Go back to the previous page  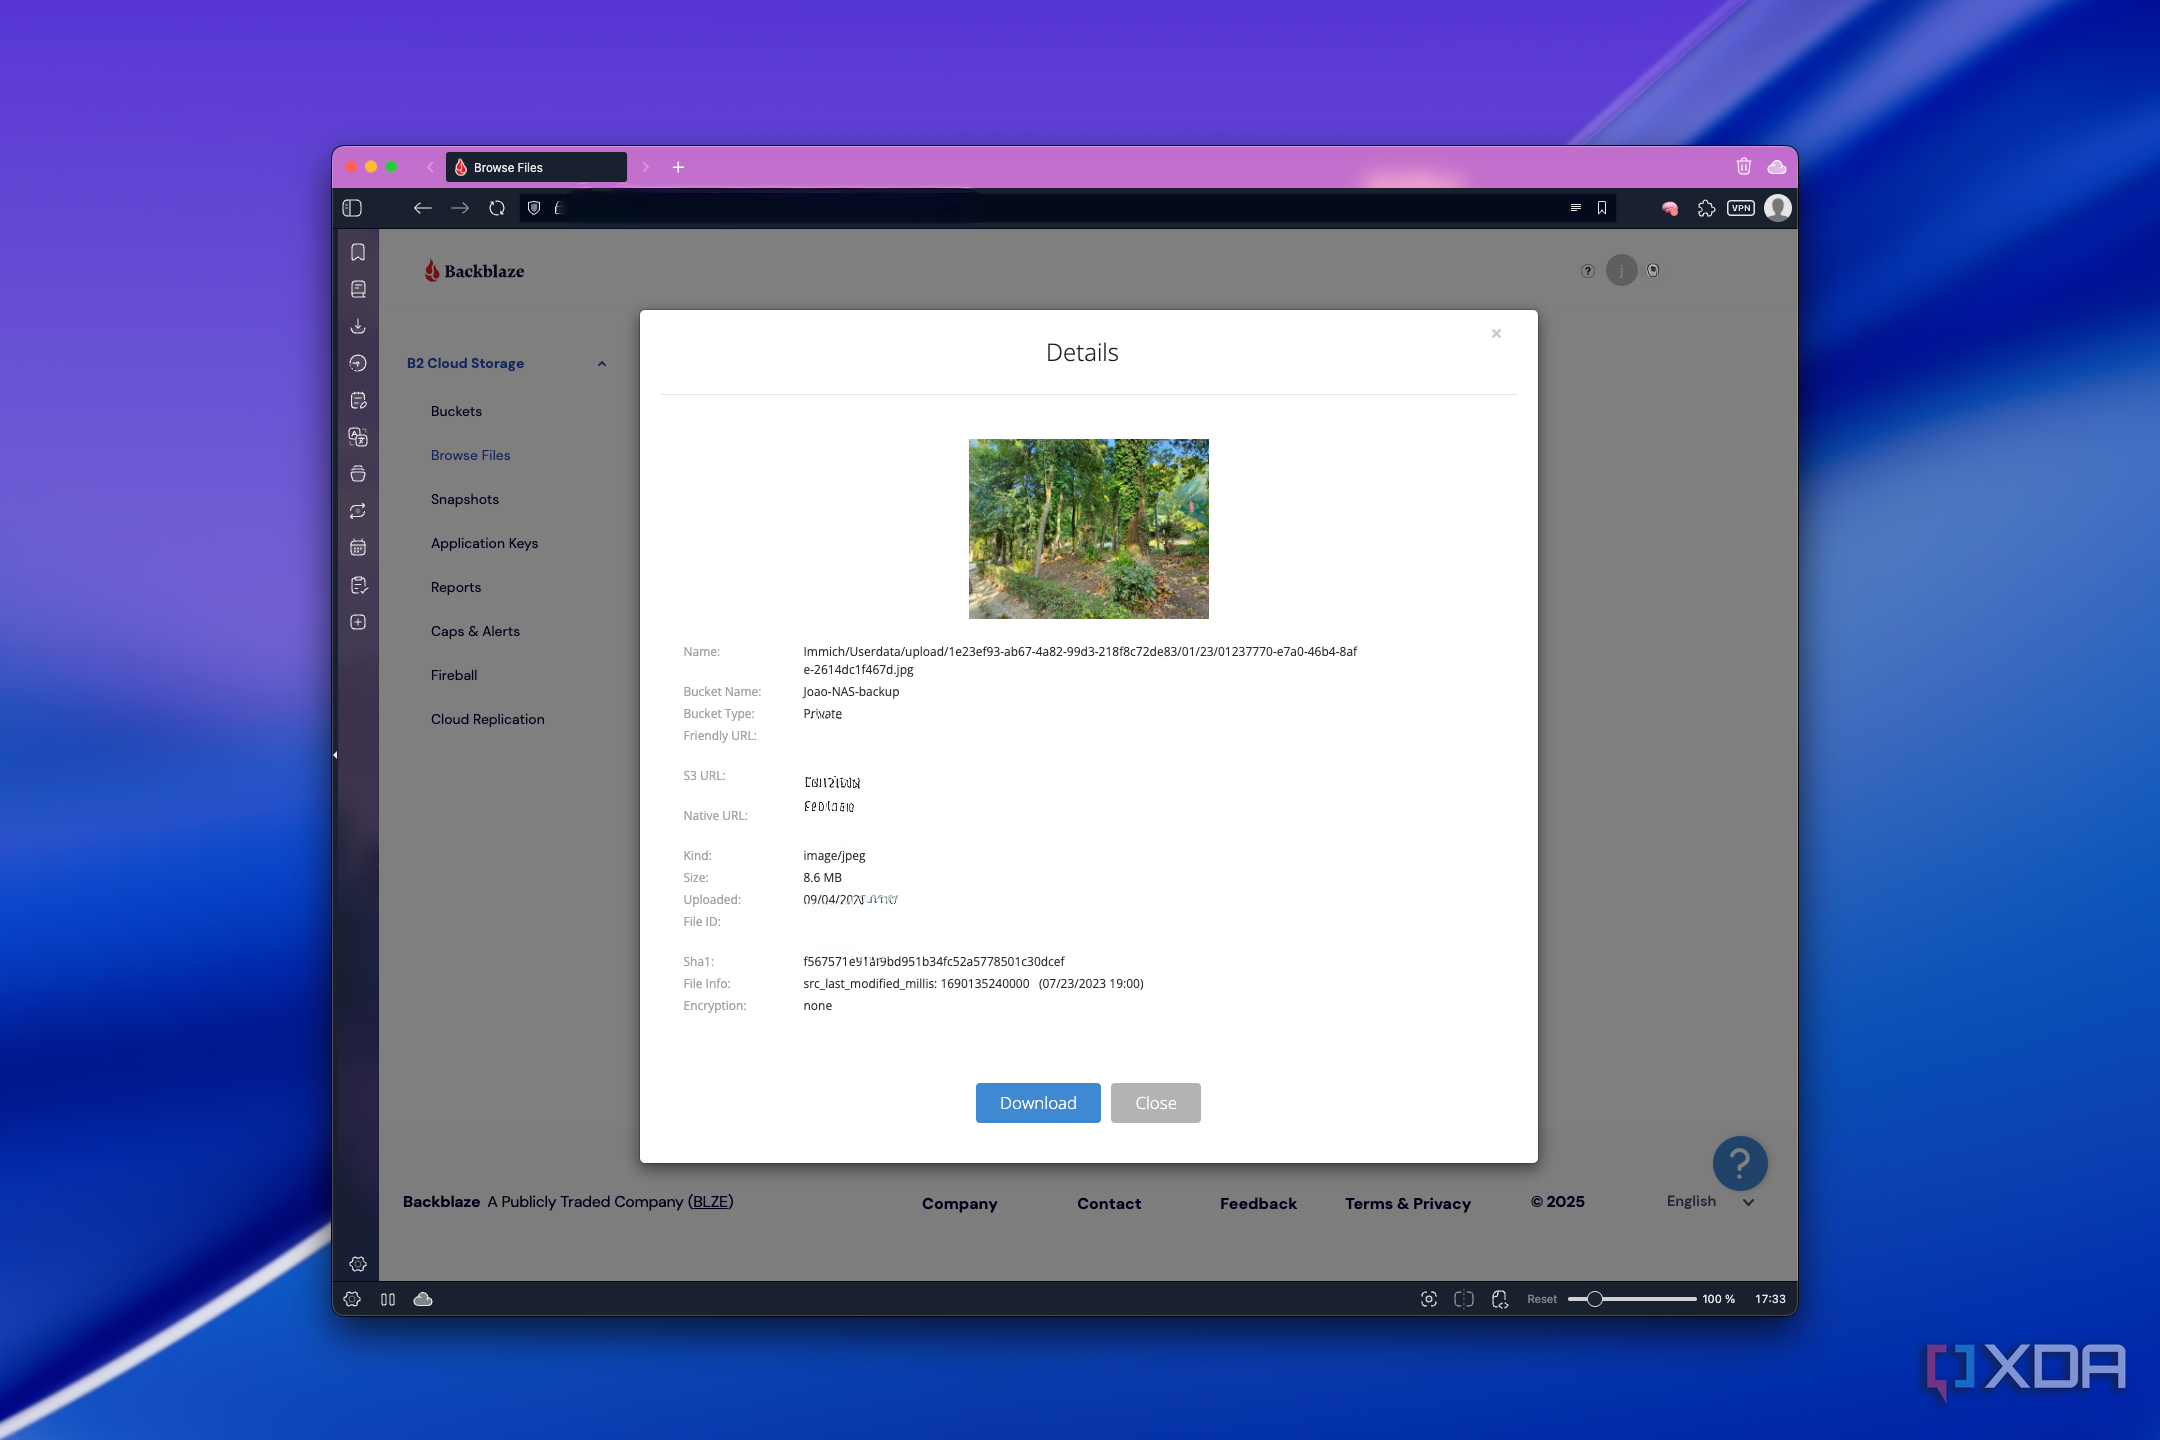point(423,208)
